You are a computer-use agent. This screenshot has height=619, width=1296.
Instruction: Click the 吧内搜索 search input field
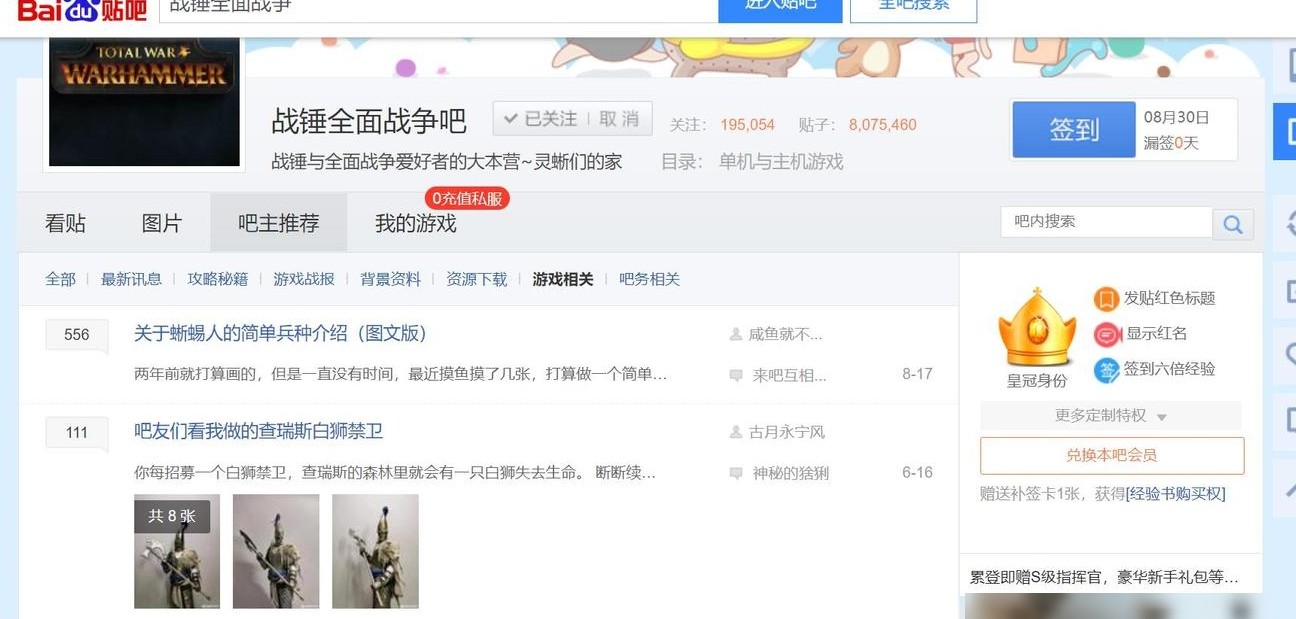[1106, 222]
